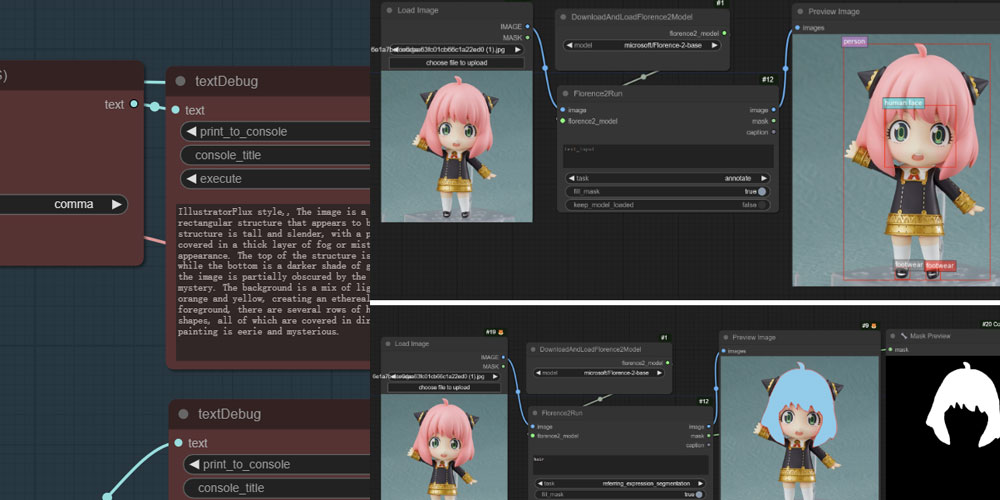
Task: Click arrow before referring_expression_segmentation task
Action: click(x=539, y=483)
